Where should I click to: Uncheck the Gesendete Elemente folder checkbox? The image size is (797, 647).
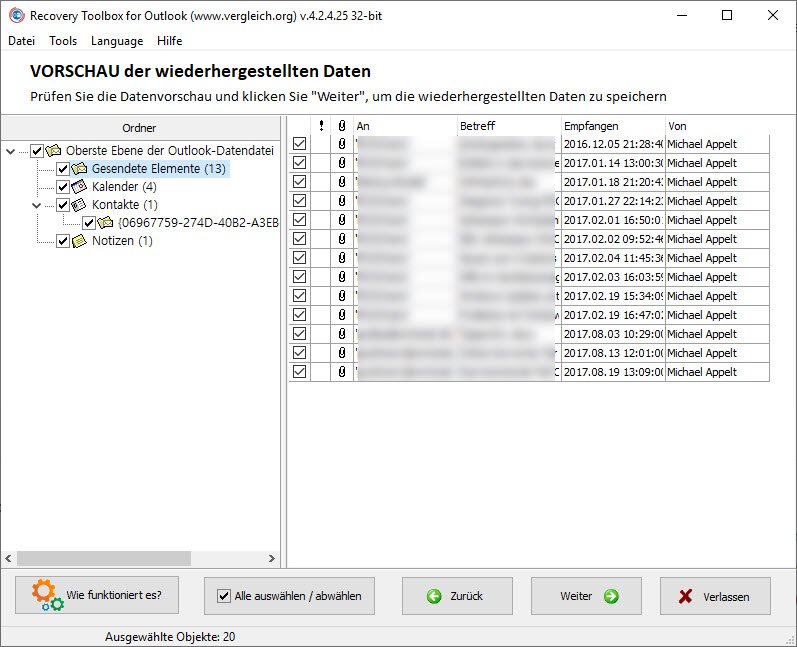(63, 169)
